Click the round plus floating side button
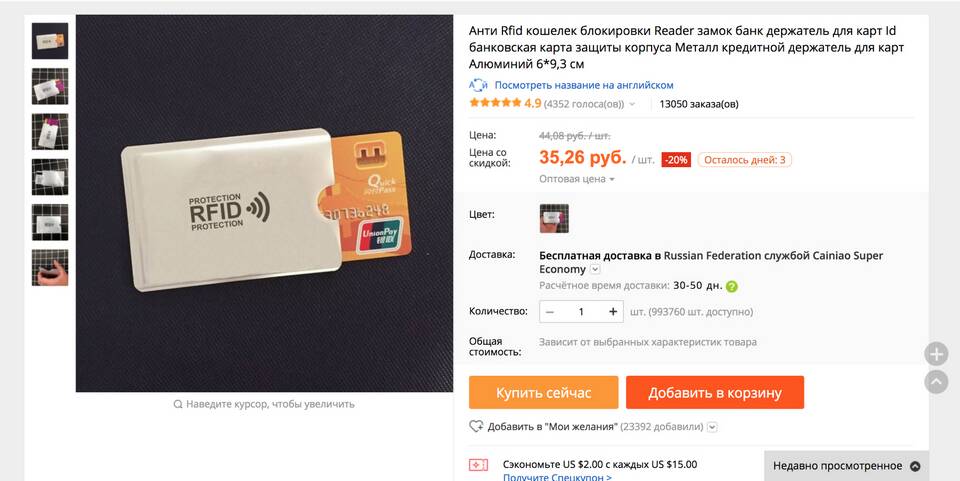 (936, 354)
